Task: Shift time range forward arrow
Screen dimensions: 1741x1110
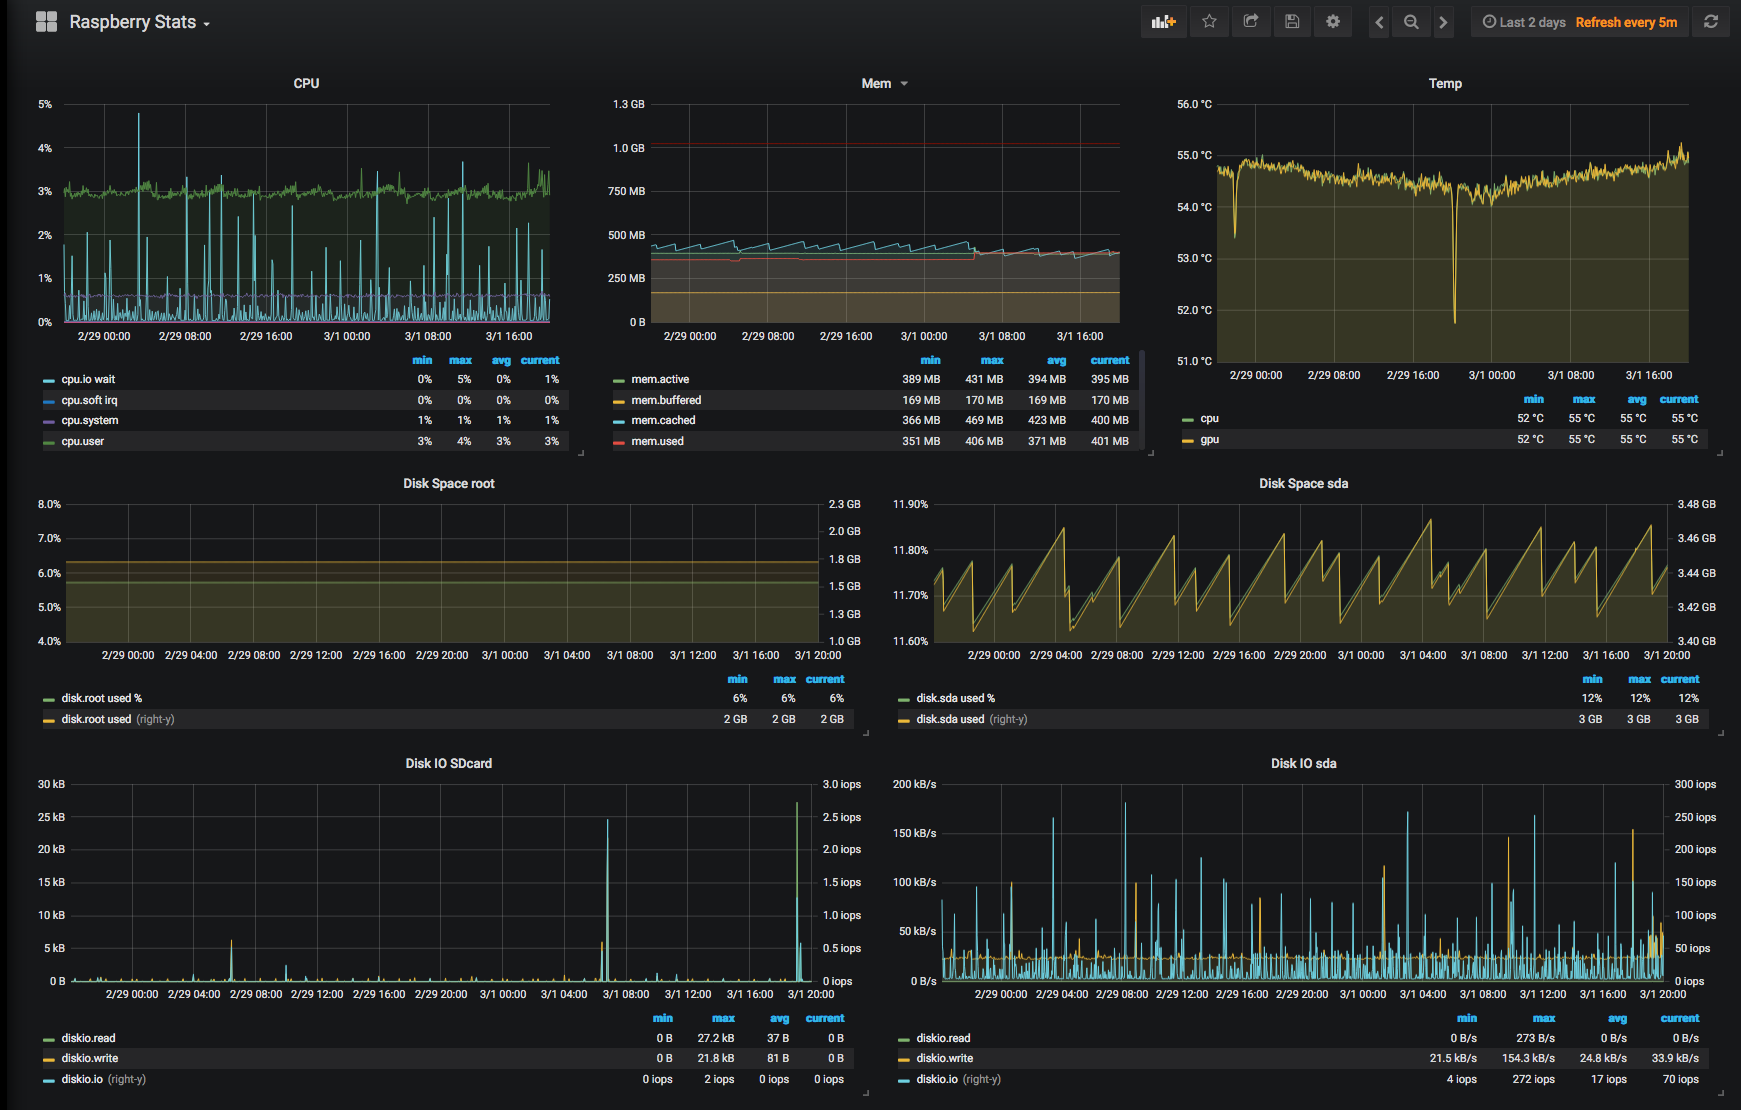Action: tap(1443, 22)
